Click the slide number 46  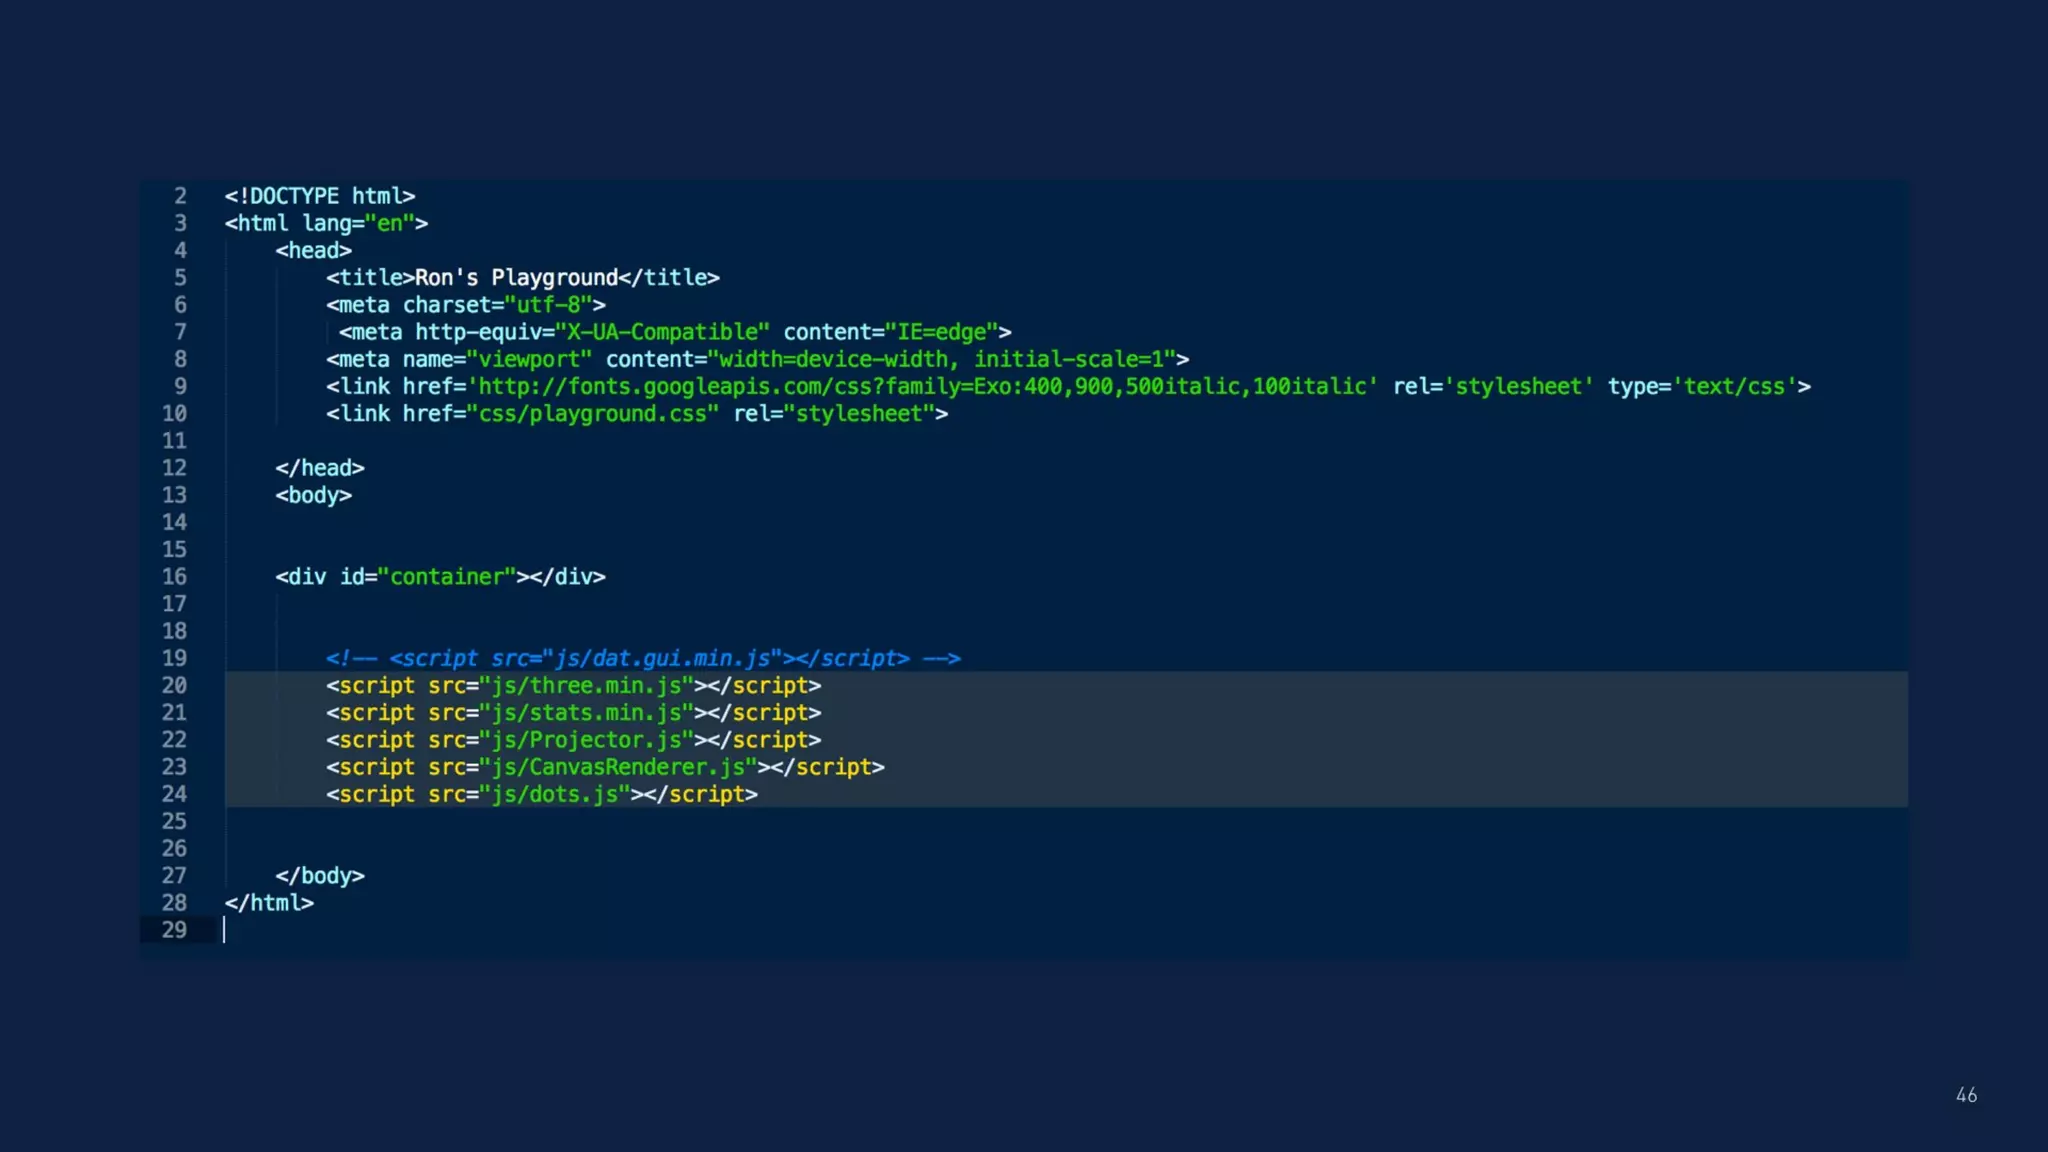pyautogui.click(x=1966, y=1095)
